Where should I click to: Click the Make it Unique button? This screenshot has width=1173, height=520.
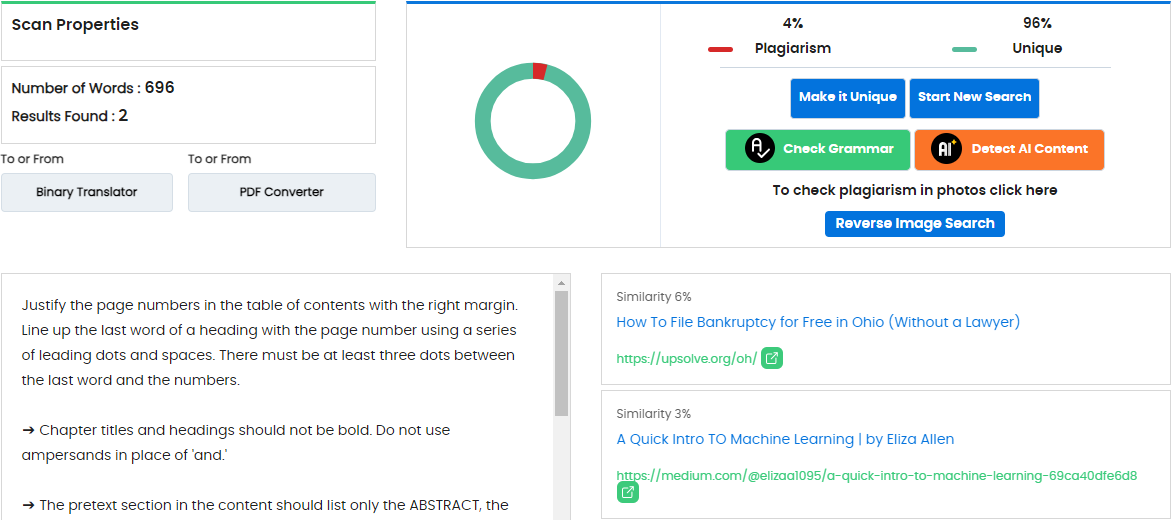pyautogui.click(x=848, y=98)
